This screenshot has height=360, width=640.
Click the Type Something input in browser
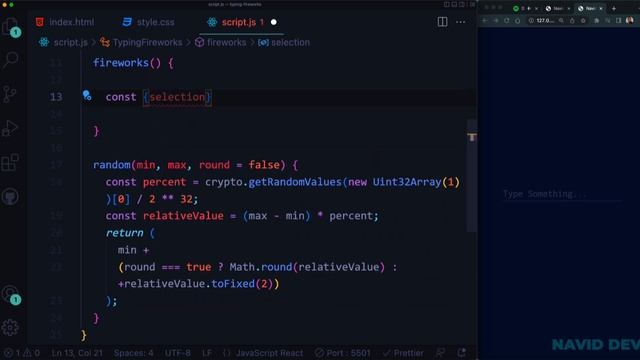tap(562, 194)
